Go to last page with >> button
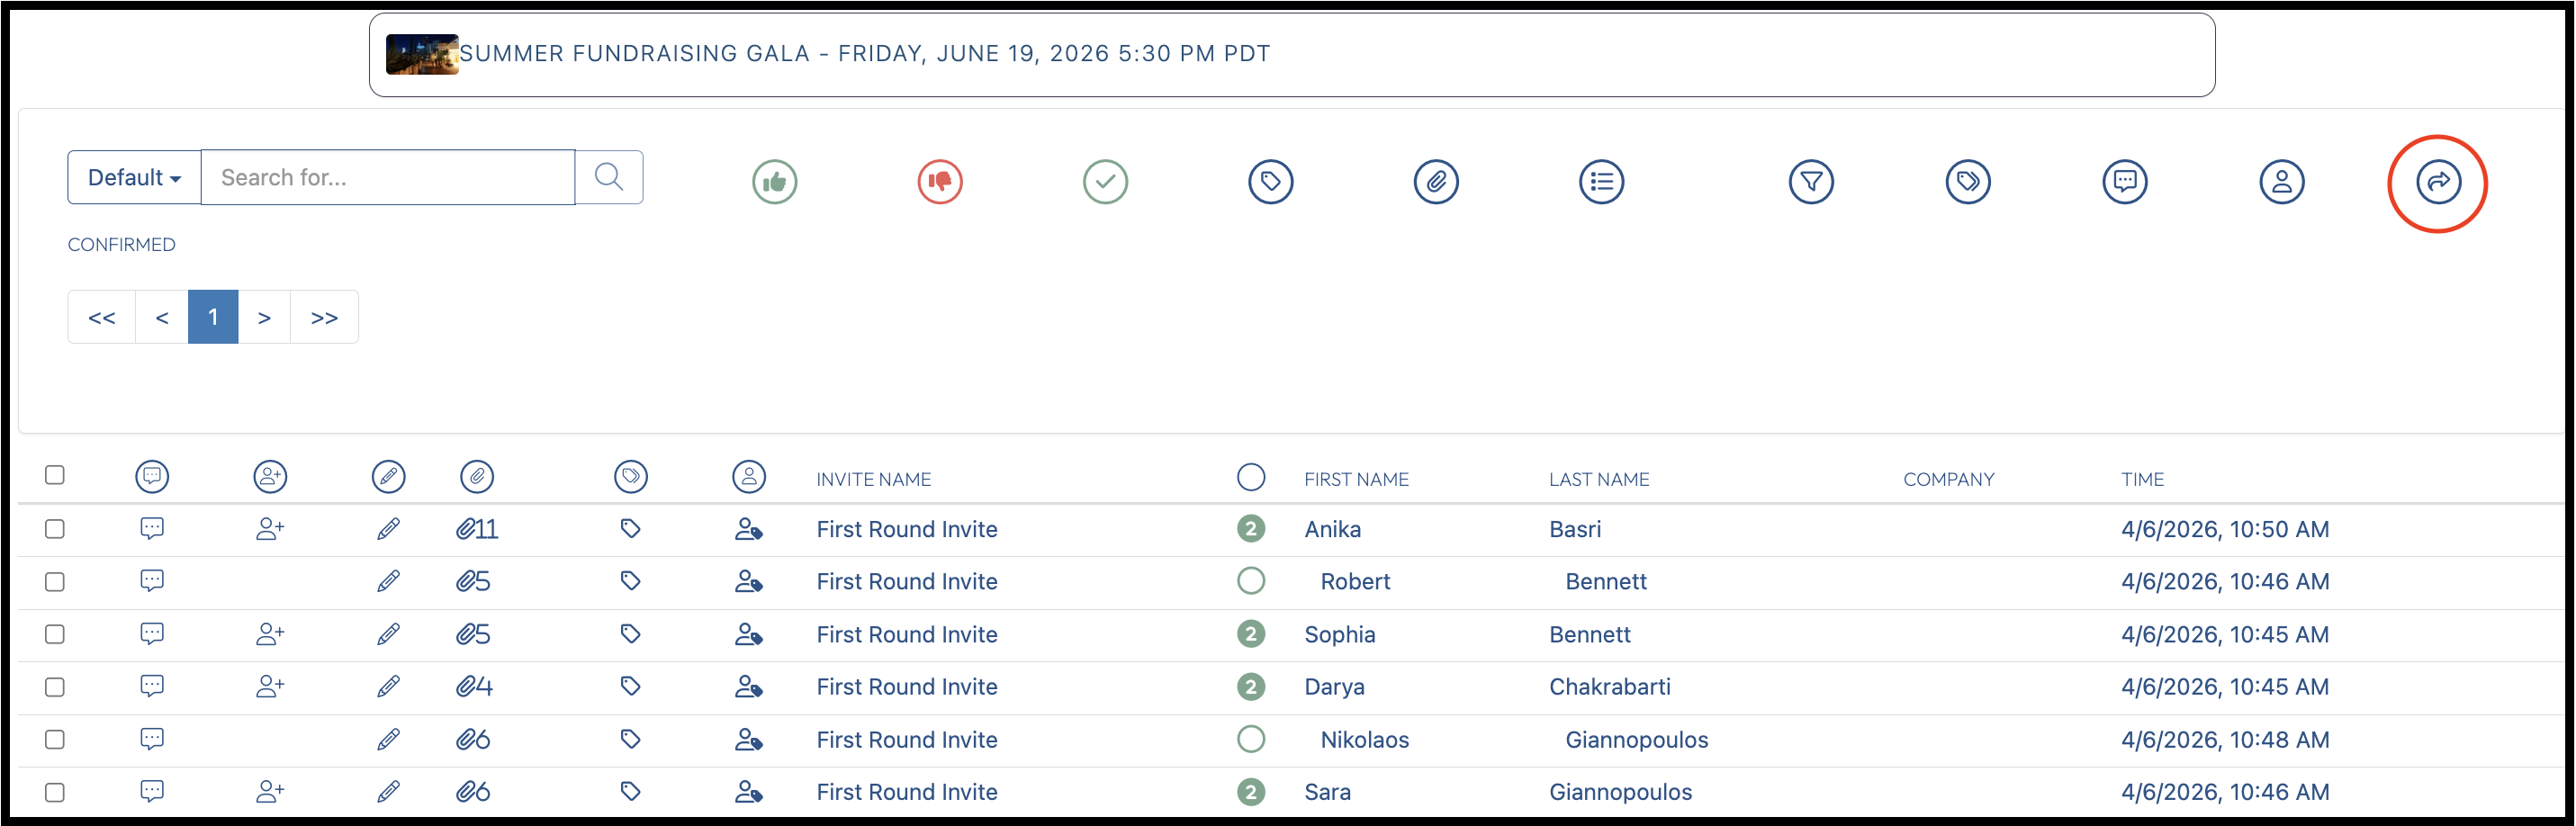Image resolution: width=2576 pixels, height=826 pixels. pos(324,317)
